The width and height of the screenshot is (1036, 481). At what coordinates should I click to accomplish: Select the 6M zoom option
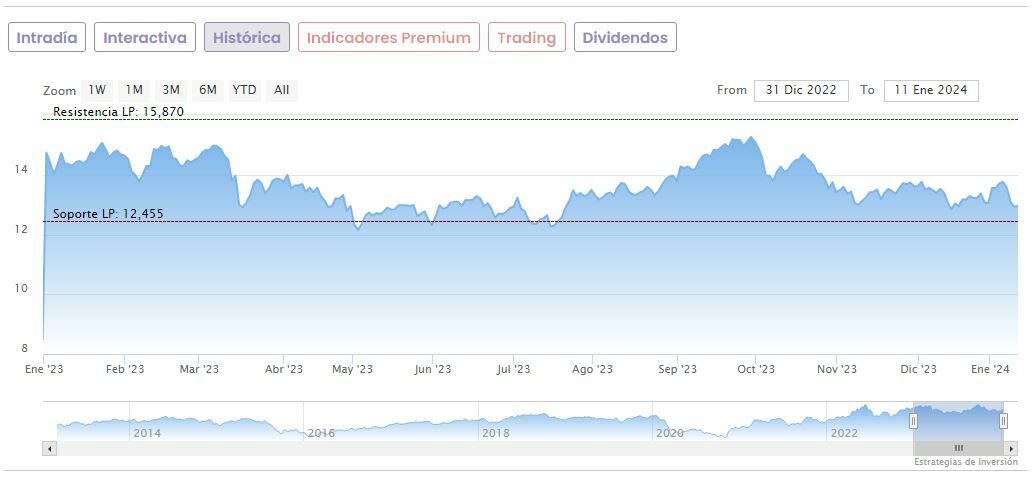(x=208, y=90)
